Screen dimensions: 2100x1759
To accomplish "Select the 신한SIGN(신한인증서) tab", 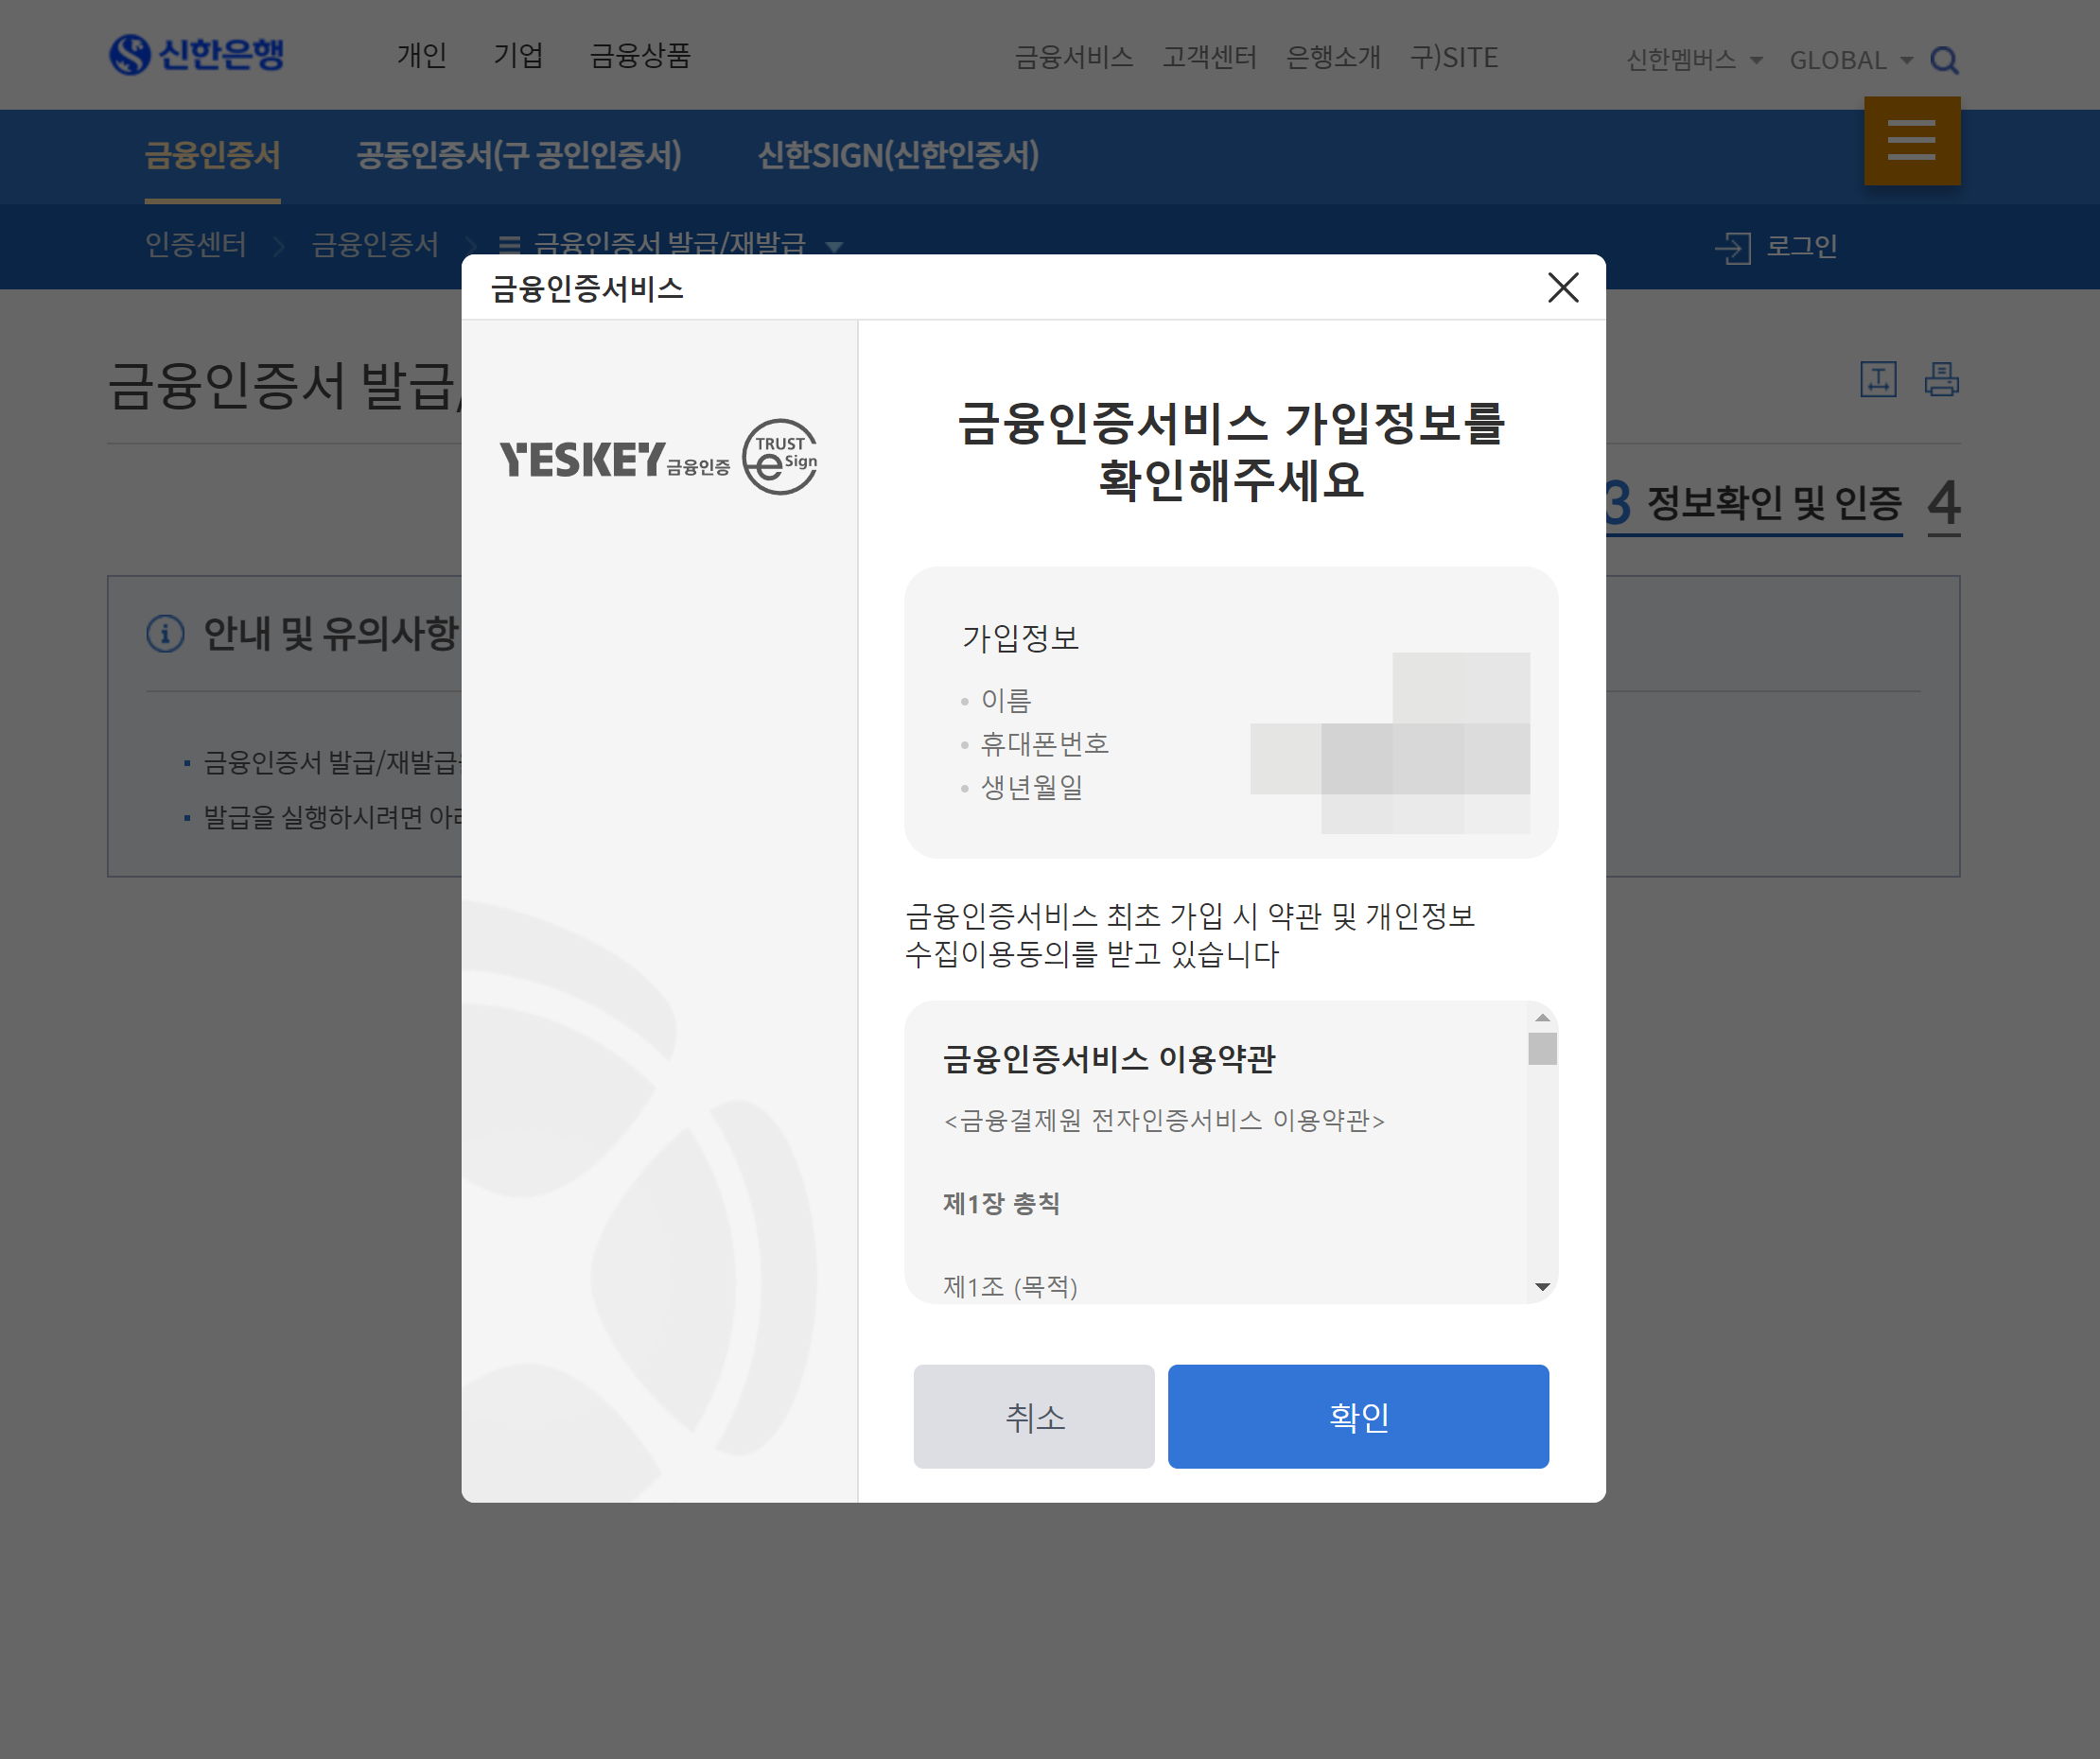I will (x=897, y=155).
